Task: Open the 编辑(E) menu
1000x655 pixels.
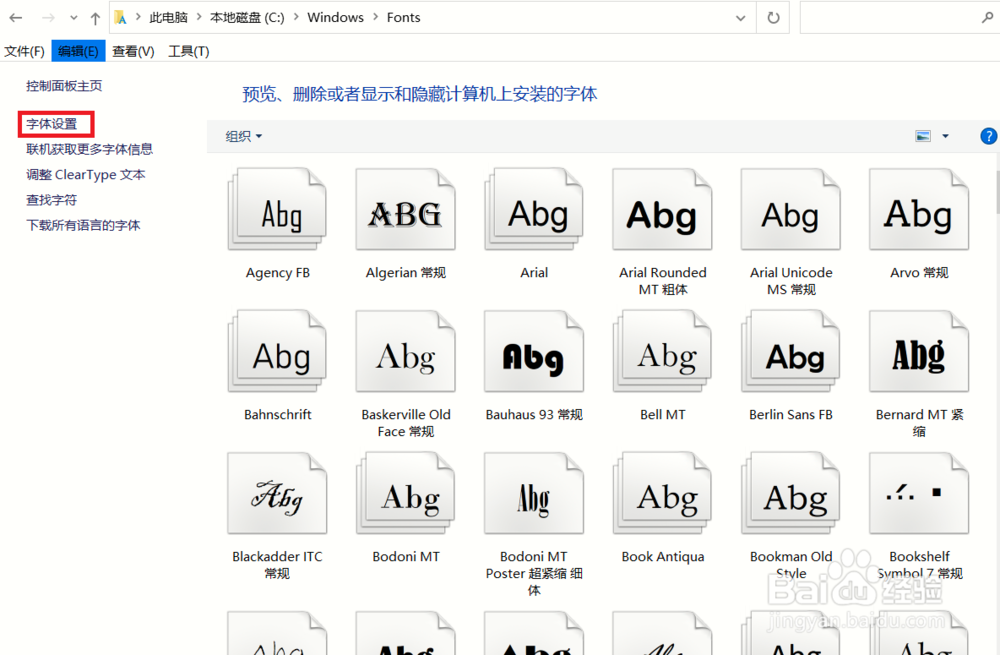Action: (78, 51)
